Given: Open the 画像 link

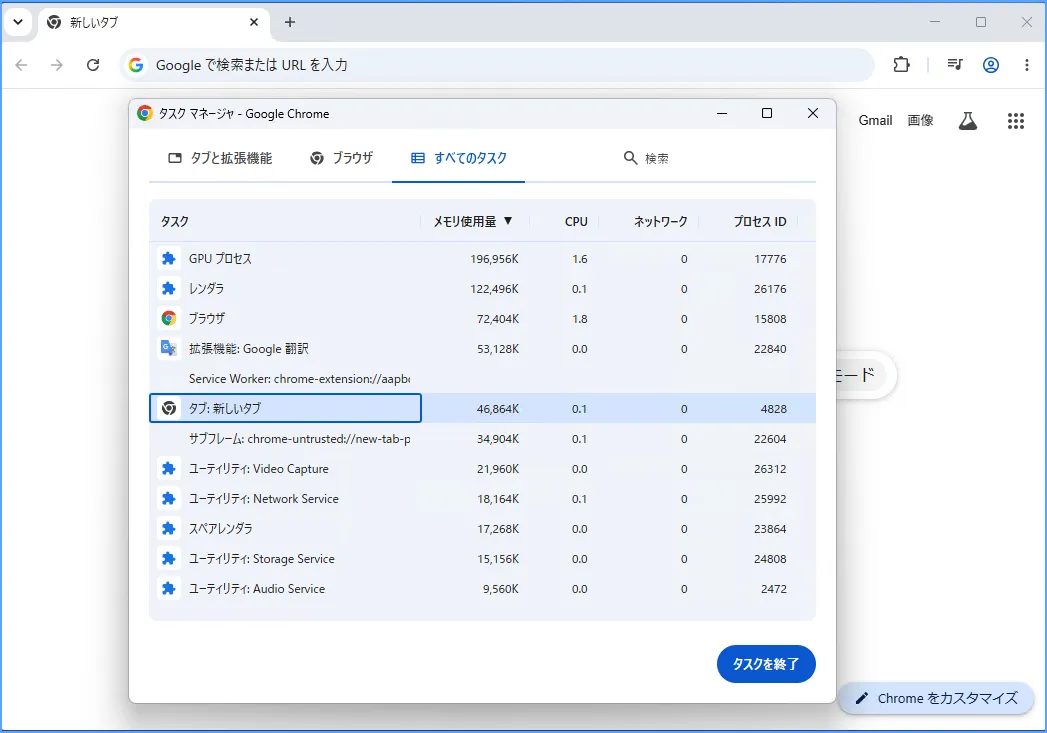Looking at the screenshot, I should (x=920, y=120).
